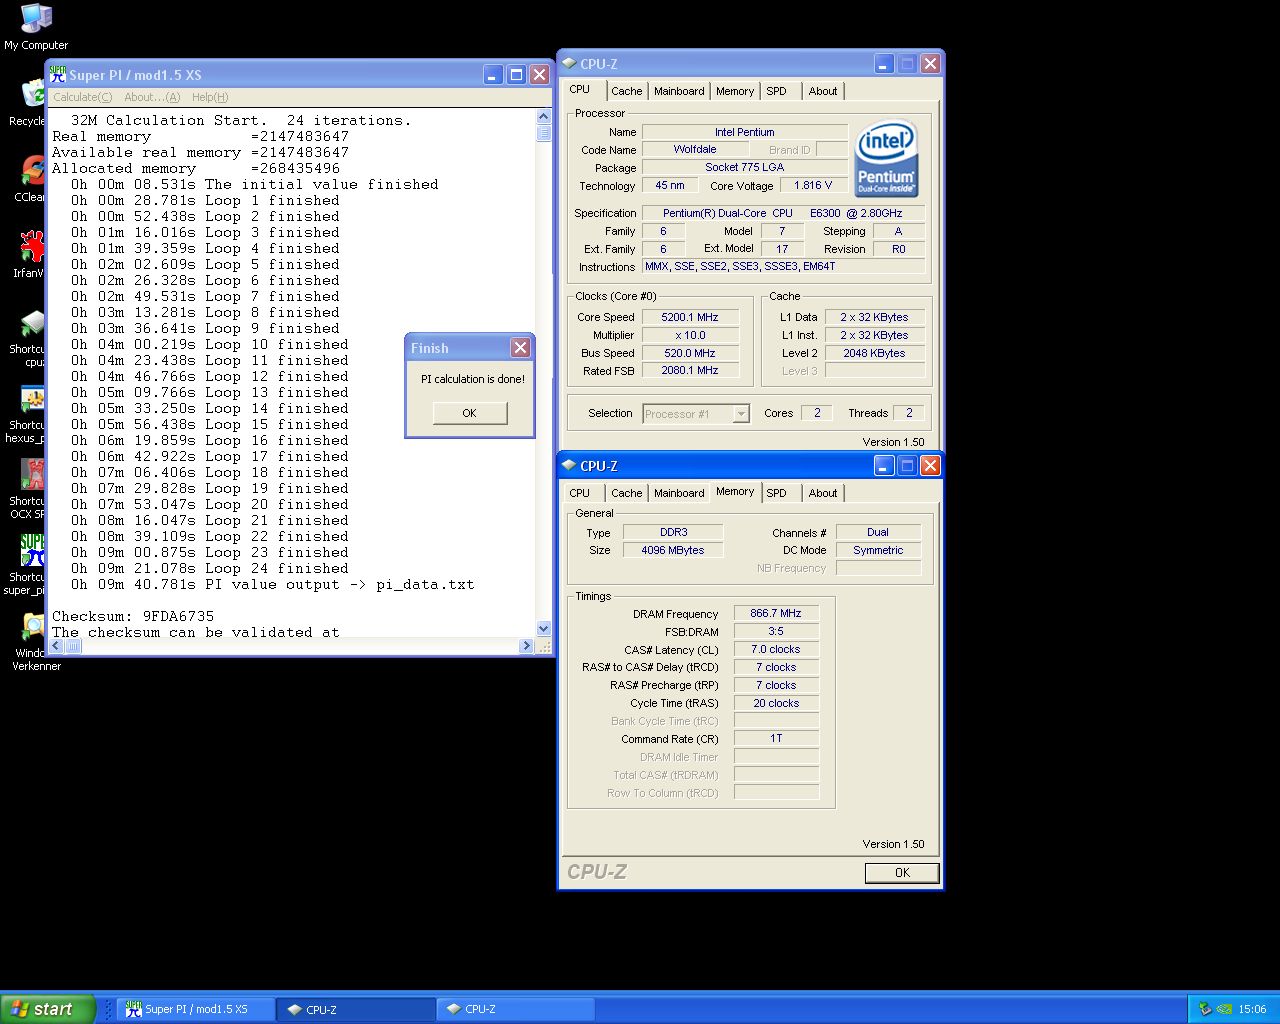Switch to Cache tab in lower CPU-Z
Screen dimensions: 1280x1024
pyautogui.click(x=627, y=493)
